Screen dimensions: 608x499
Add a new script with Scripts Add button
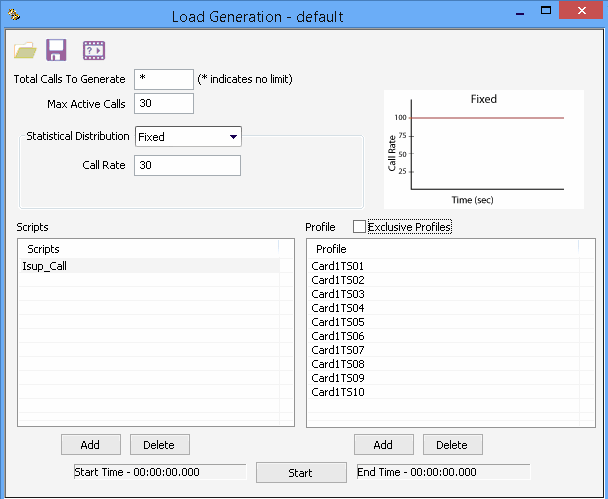pyautogui.click(x=91, y=444)
